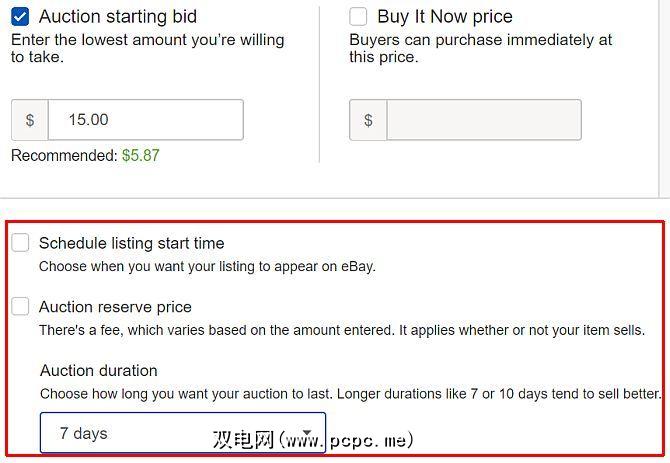Click the reserve price fee notice text
The height and width of the screenshot is (463, 670).
tap(341, 330)
